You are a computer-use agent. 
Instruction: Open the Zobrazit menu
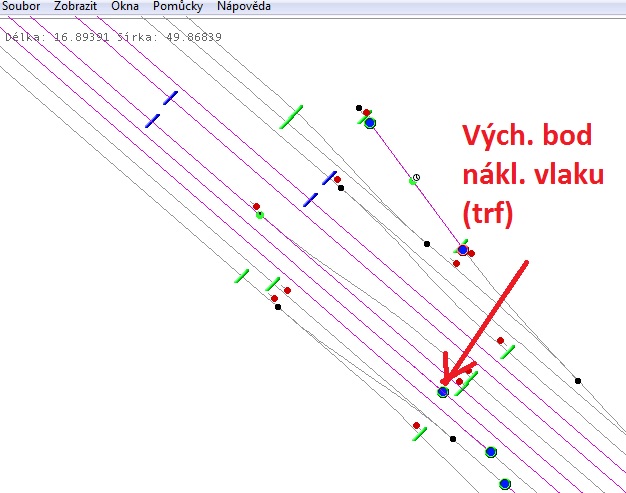point(75,6)
